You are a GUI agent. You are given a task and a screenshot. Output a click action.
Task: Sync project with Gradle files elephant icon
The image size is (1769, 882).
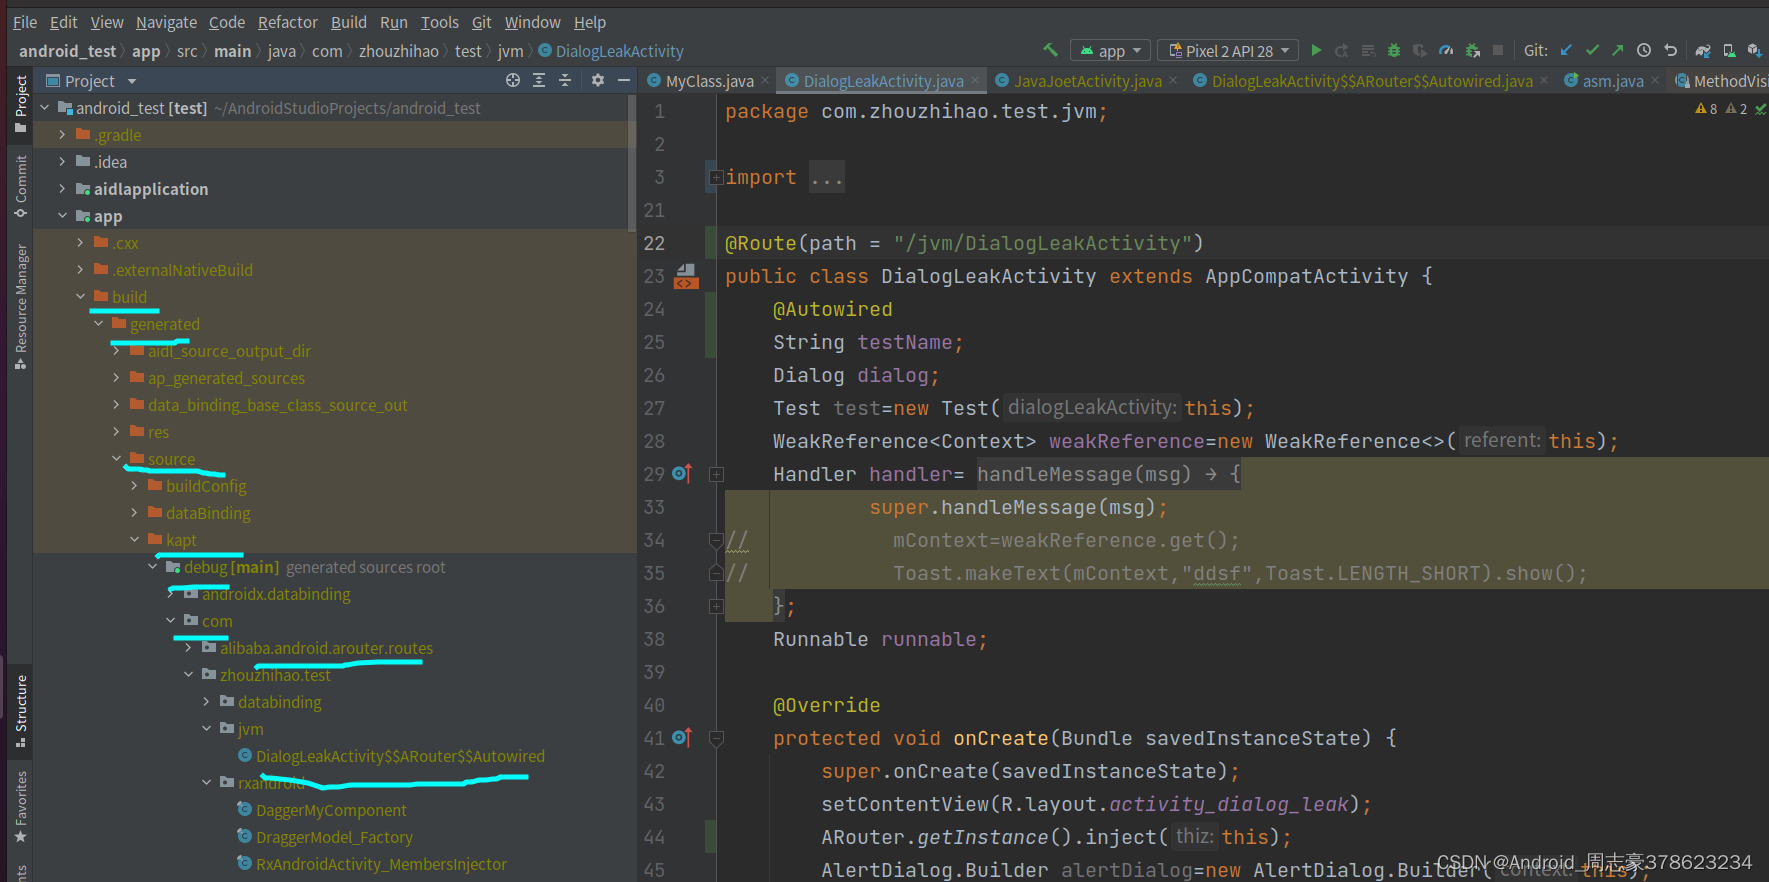[1703, 50]
